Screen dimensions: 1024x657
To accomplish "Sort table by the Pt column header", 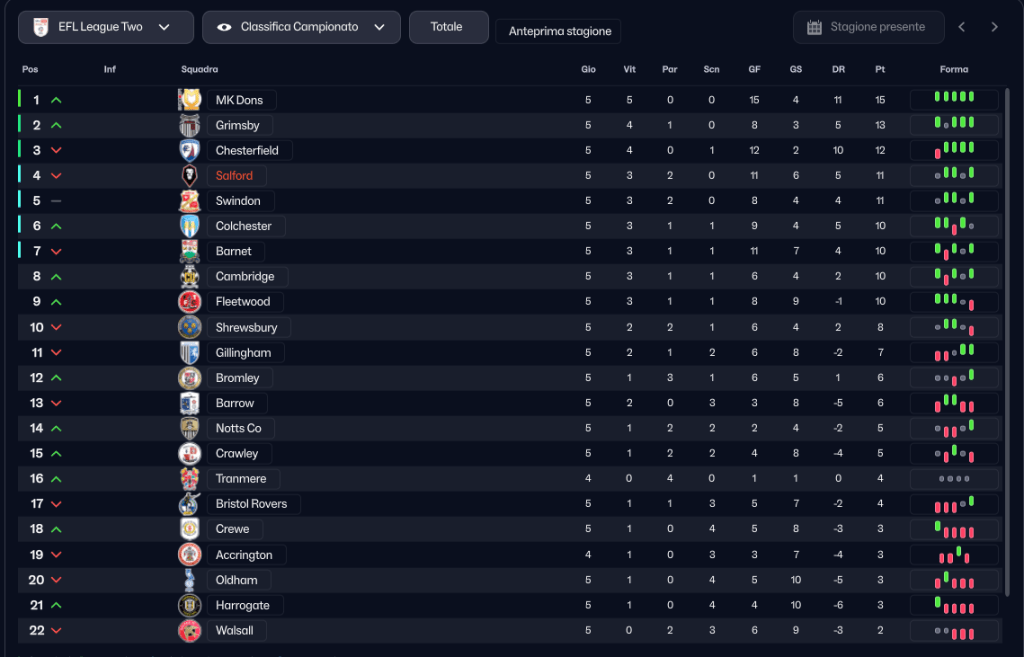I will (x=880, y=70).
